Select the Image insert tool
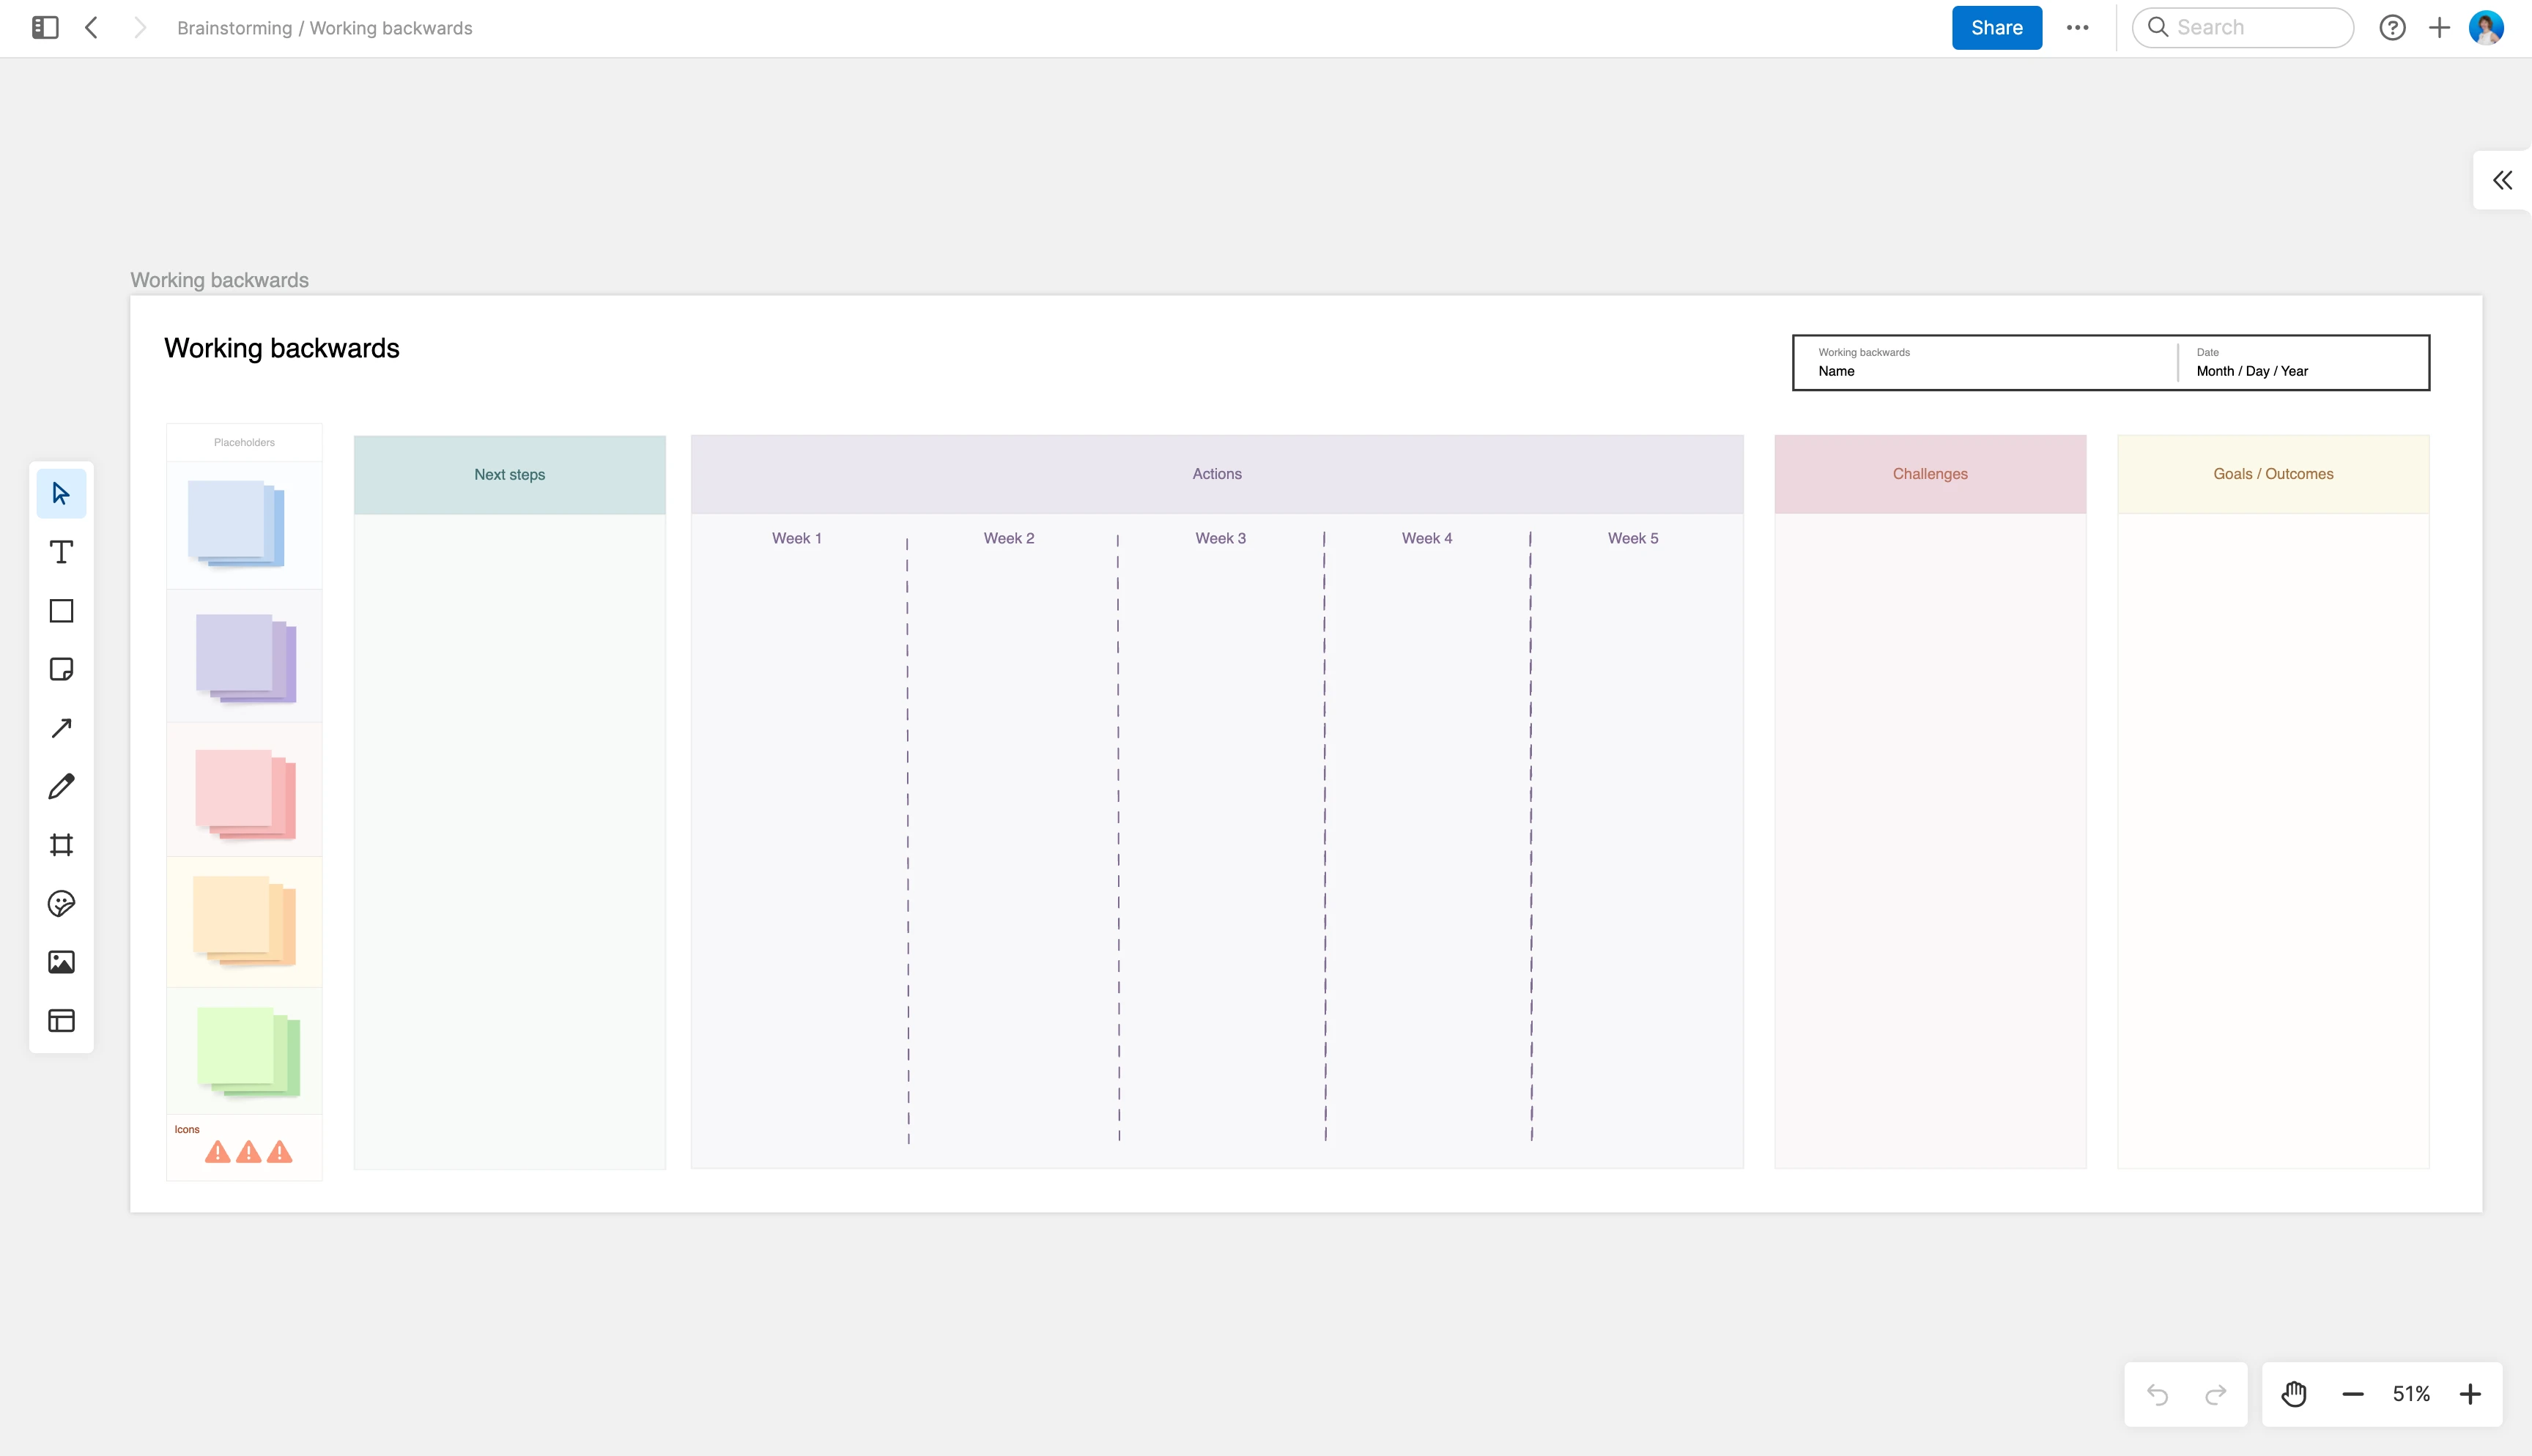2532x1456 pixels. [x=61, y=962]
